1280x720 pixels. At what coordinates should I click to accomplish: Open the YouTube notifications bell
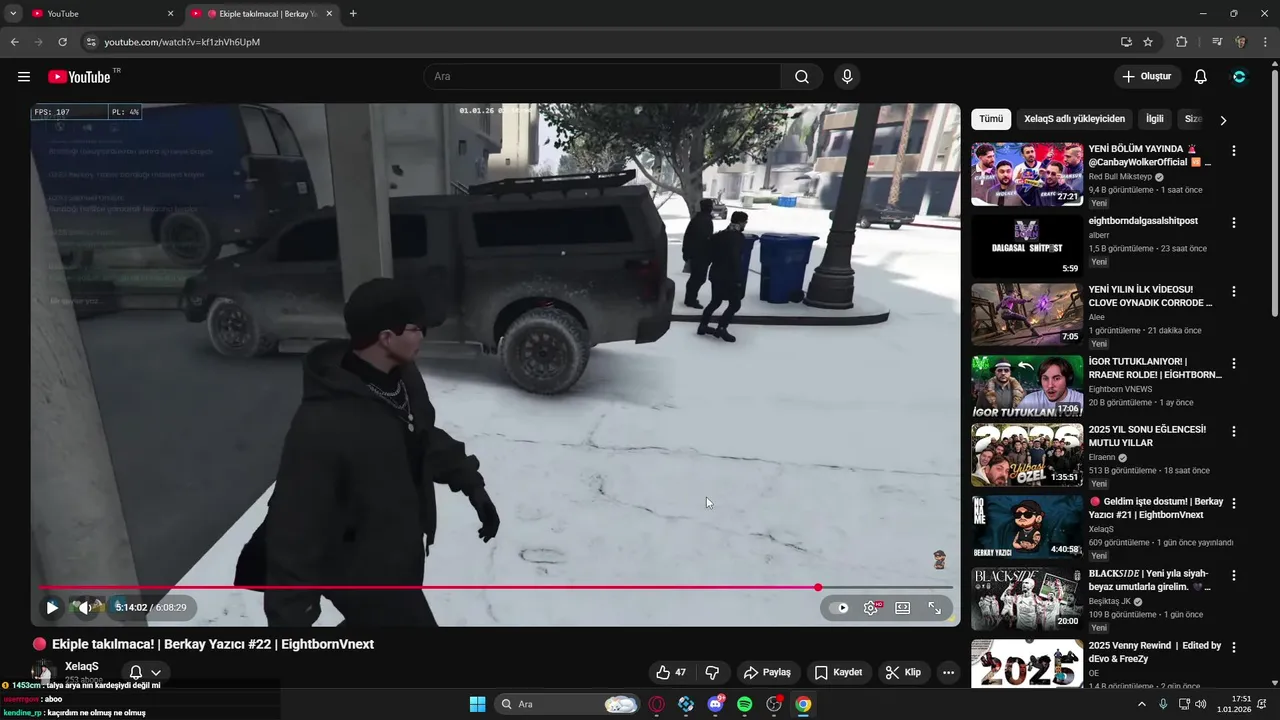(1201, 77)
